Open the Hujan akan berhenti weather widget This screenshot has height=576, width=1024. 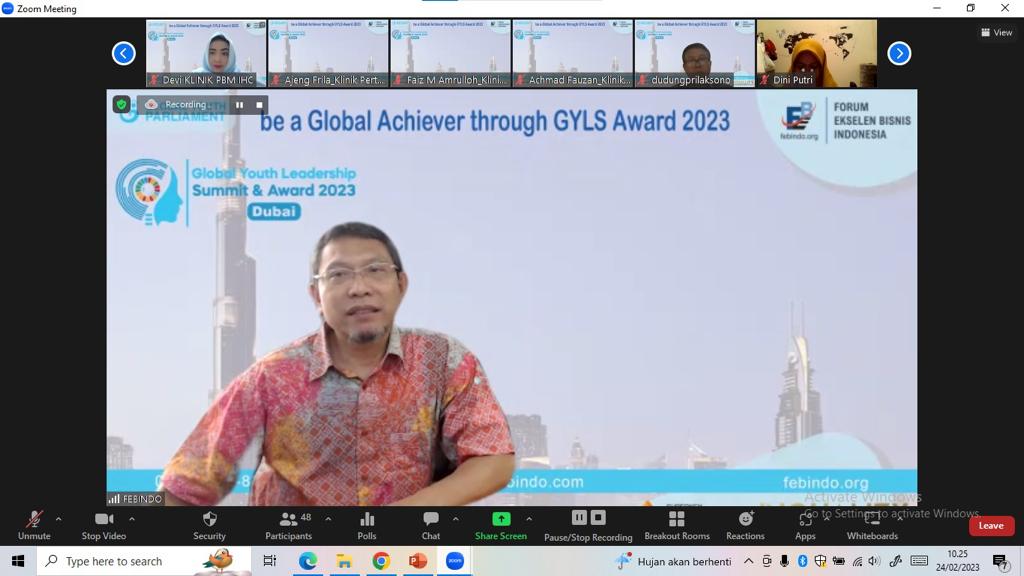pyautogui.click(x=674, y=561)
